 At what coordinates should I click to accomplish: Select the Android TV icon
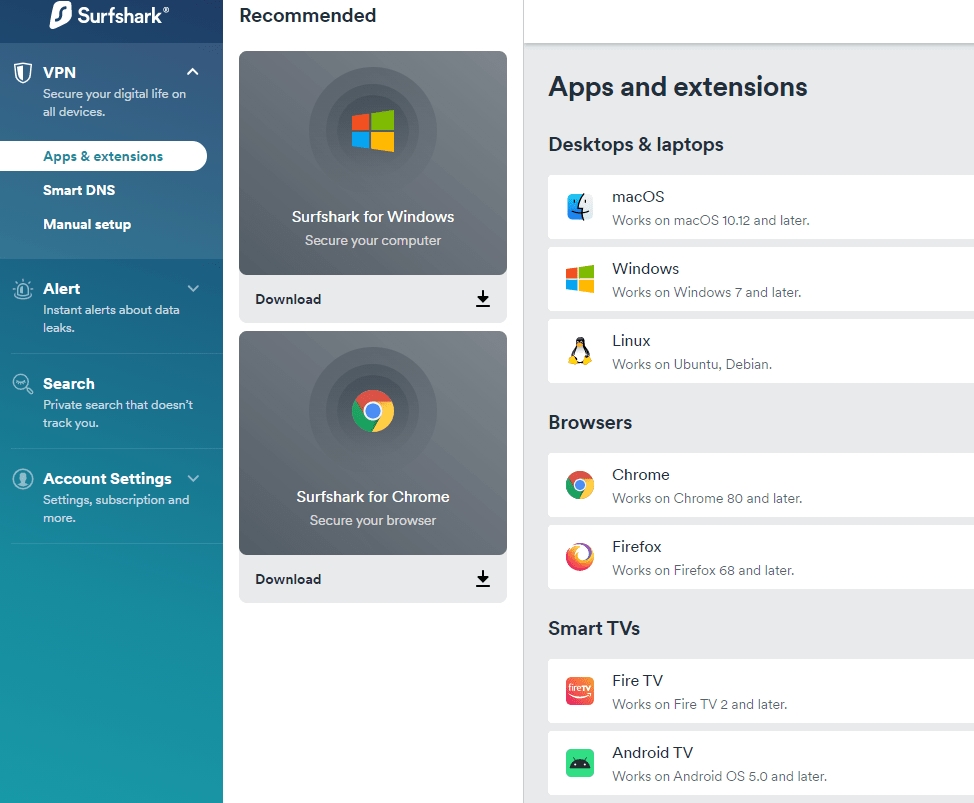pos(579,763)
